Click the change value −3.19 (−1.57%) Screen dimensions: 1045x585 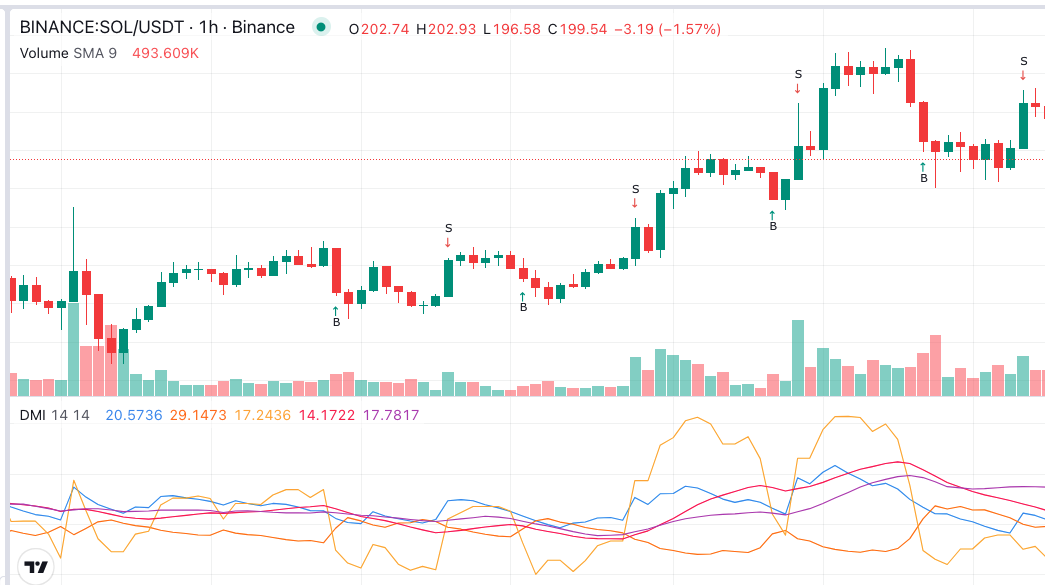coord(667,29)
